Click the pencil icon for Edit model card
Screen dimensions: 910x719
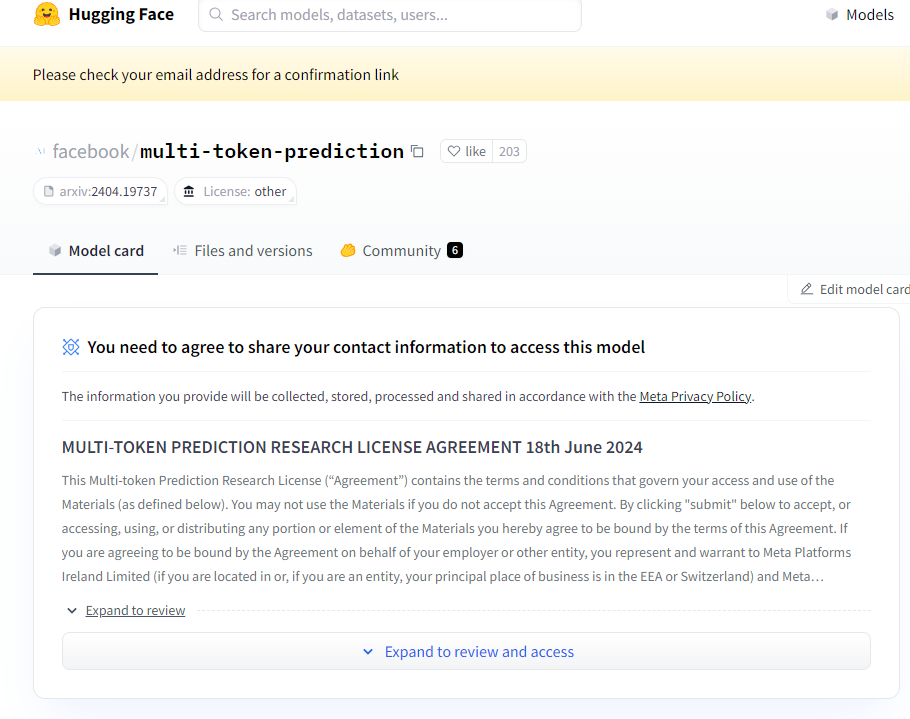coord(806,289)
